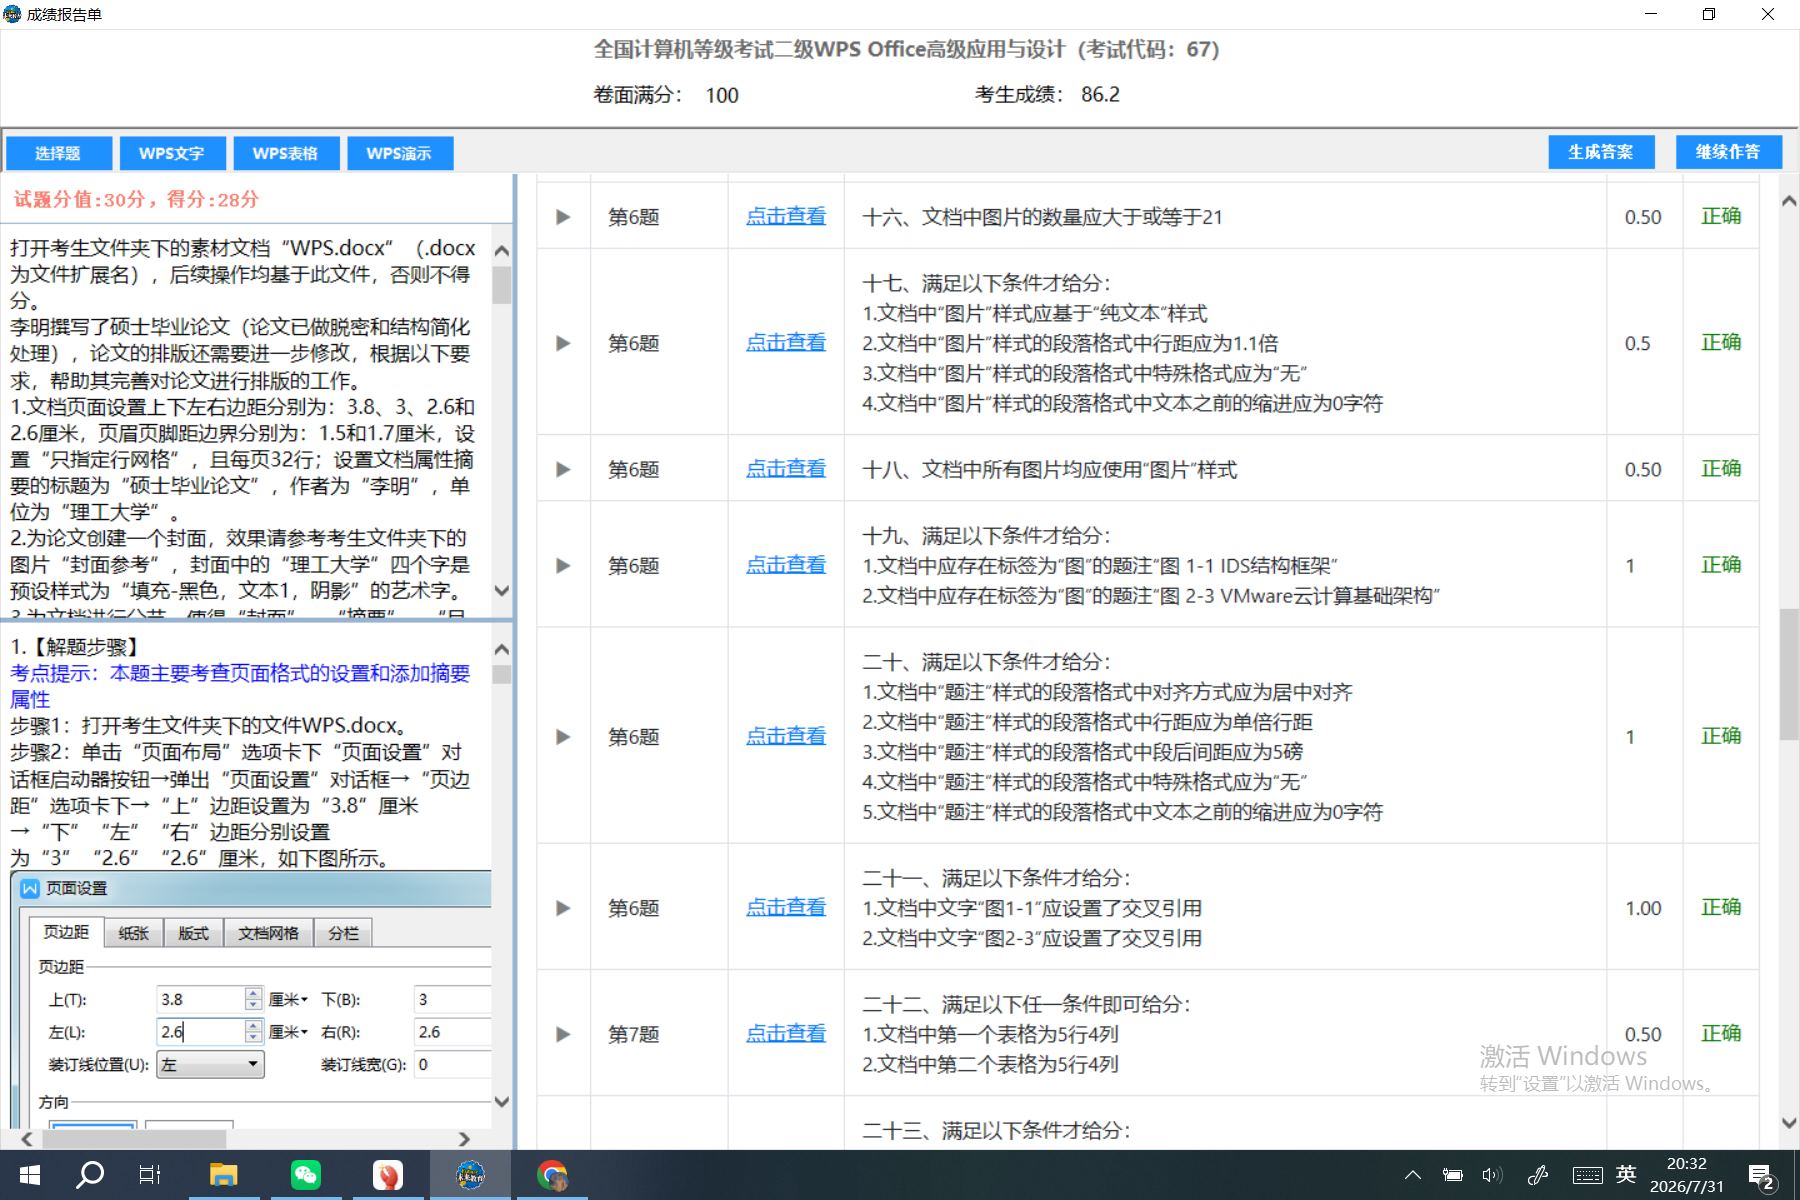This screenshot has width=1800, height=1200.
Task: Open 点击查看 link for 十八 row
Action: click(786, 468)
